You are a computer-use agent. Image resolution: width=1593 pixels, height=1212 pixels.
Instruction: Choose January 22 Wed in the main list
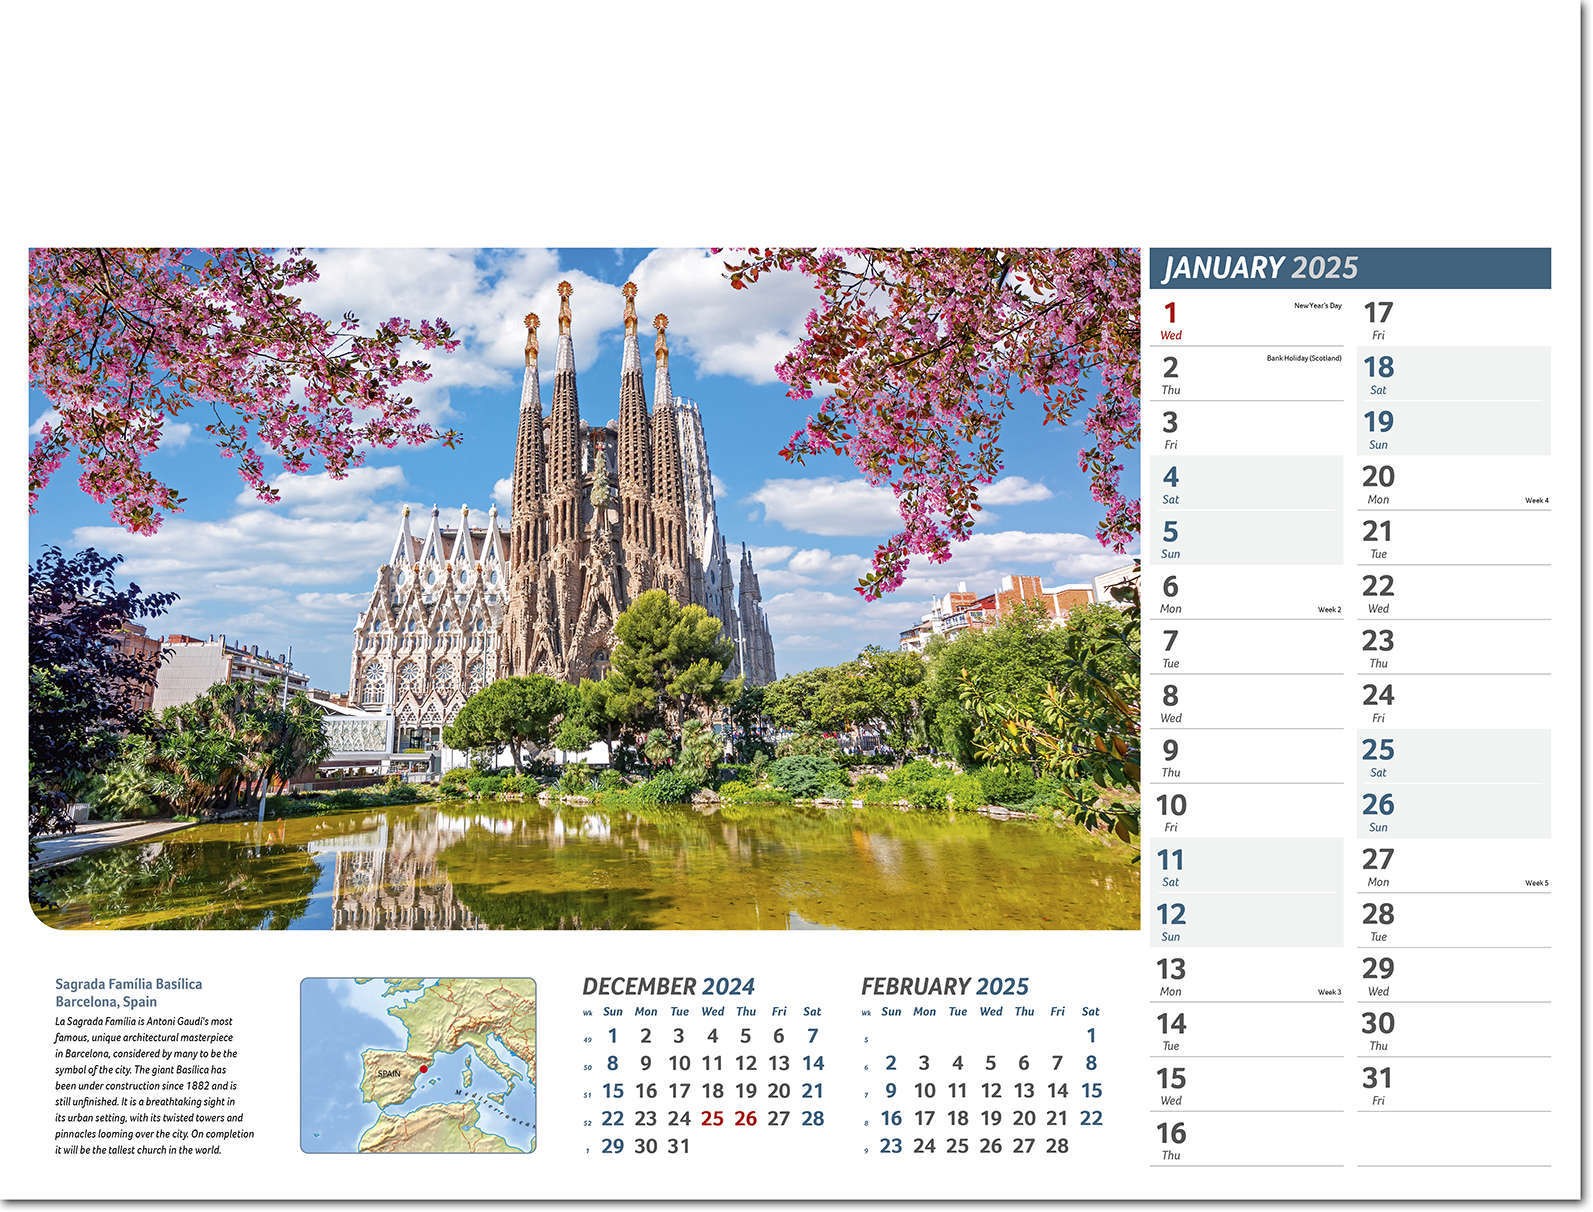(1454, 593)
